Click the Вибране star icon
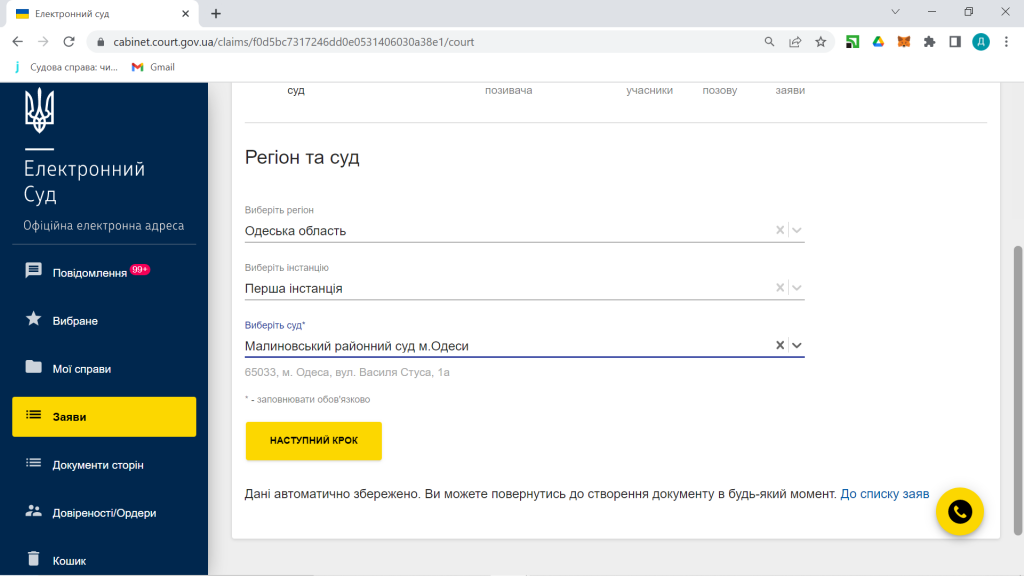This screenshot has height=576, width=1024. click(34, 319)
